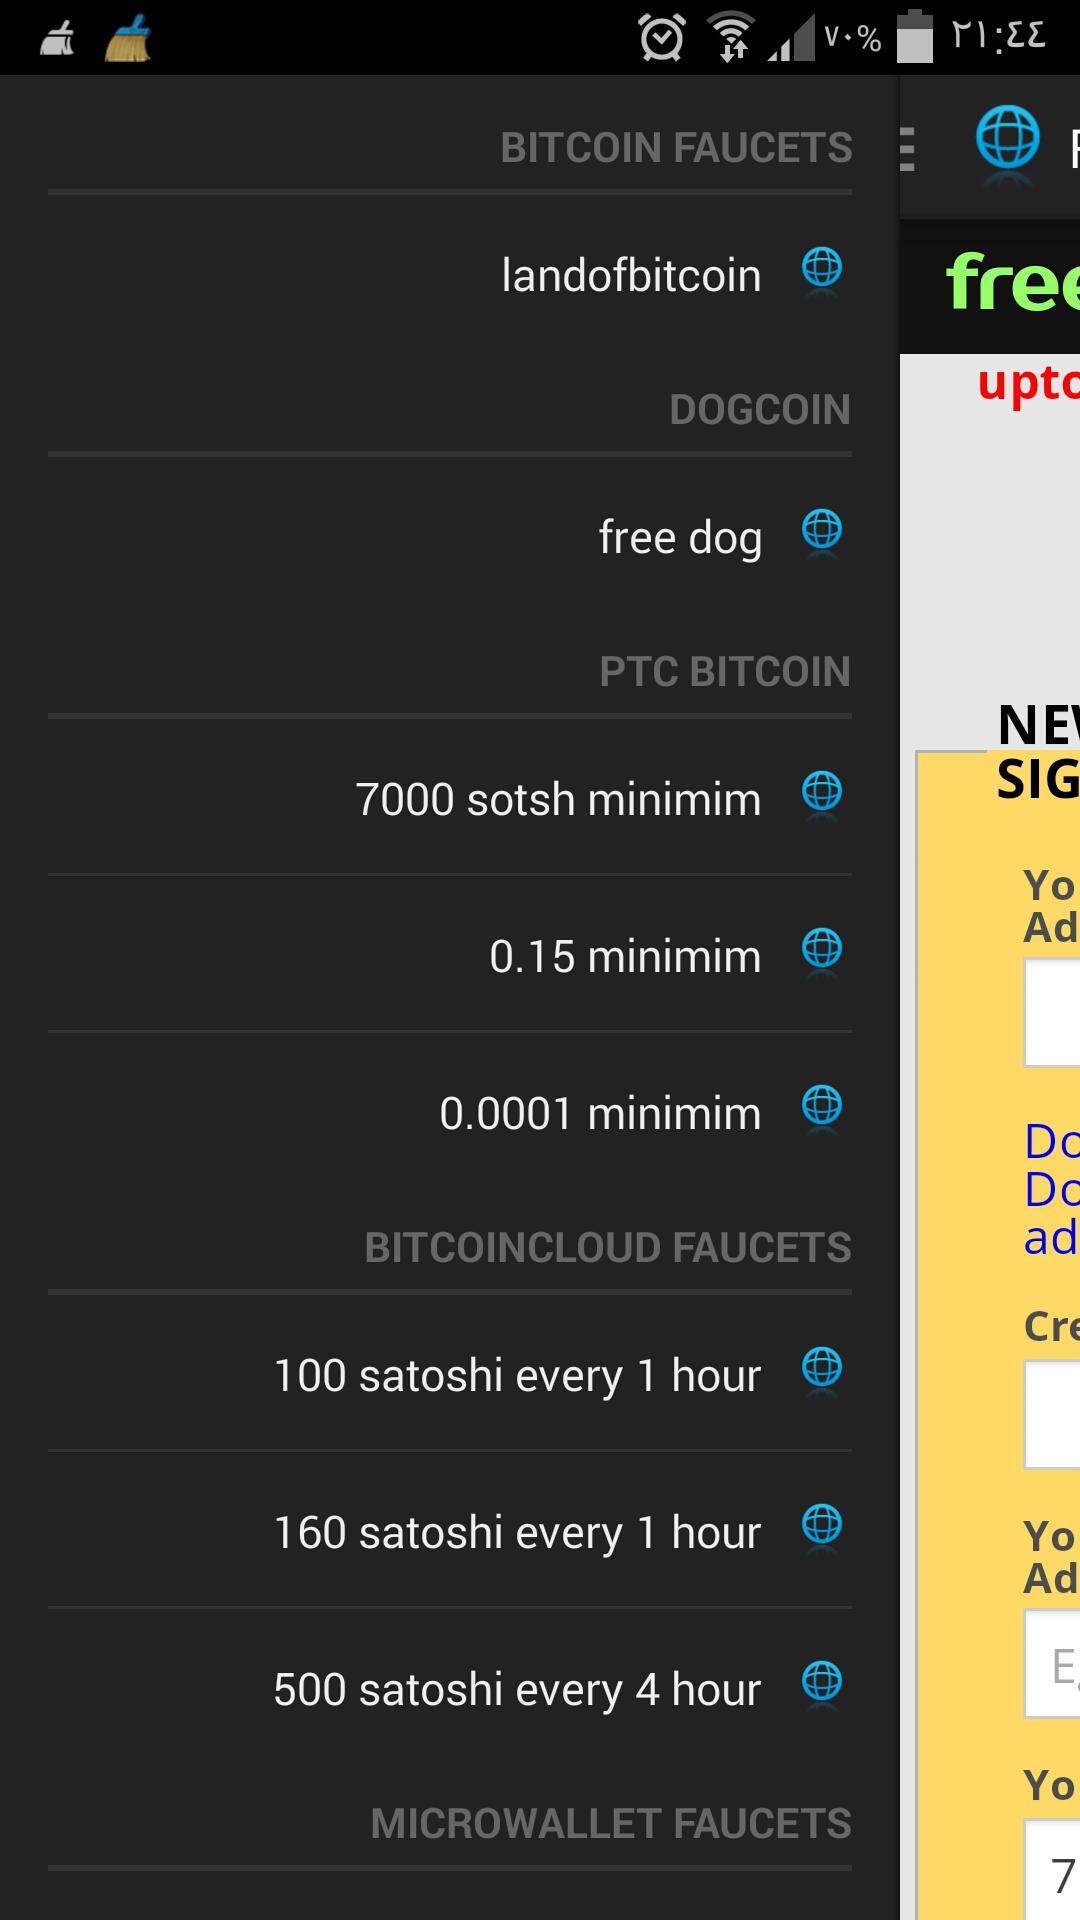
Task: Tap the globe icon next to landofbitcoin
Action: click(820, 268)
